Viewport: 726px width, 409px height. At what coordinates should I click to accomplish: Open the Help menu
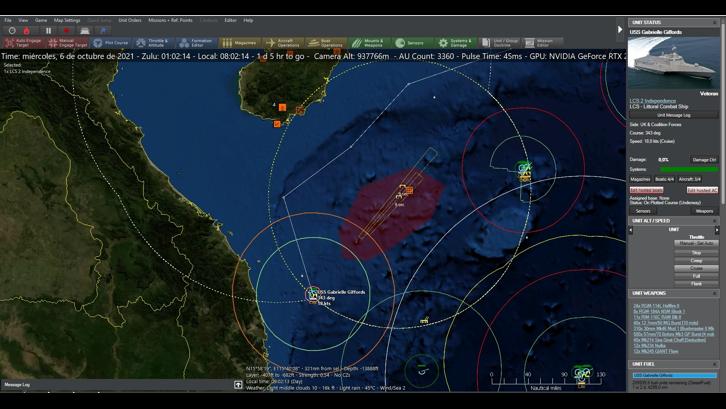[x=248, y=20]
